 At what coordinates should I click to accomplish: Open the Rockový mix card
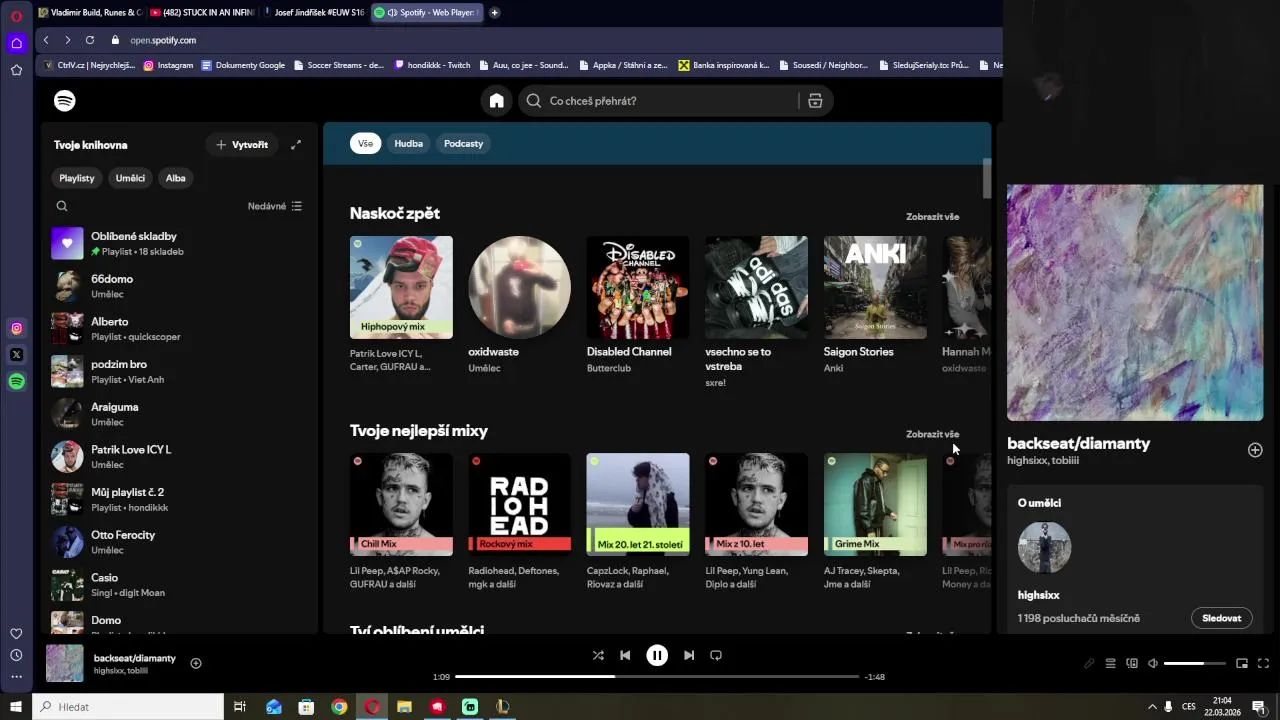point(519,521)
